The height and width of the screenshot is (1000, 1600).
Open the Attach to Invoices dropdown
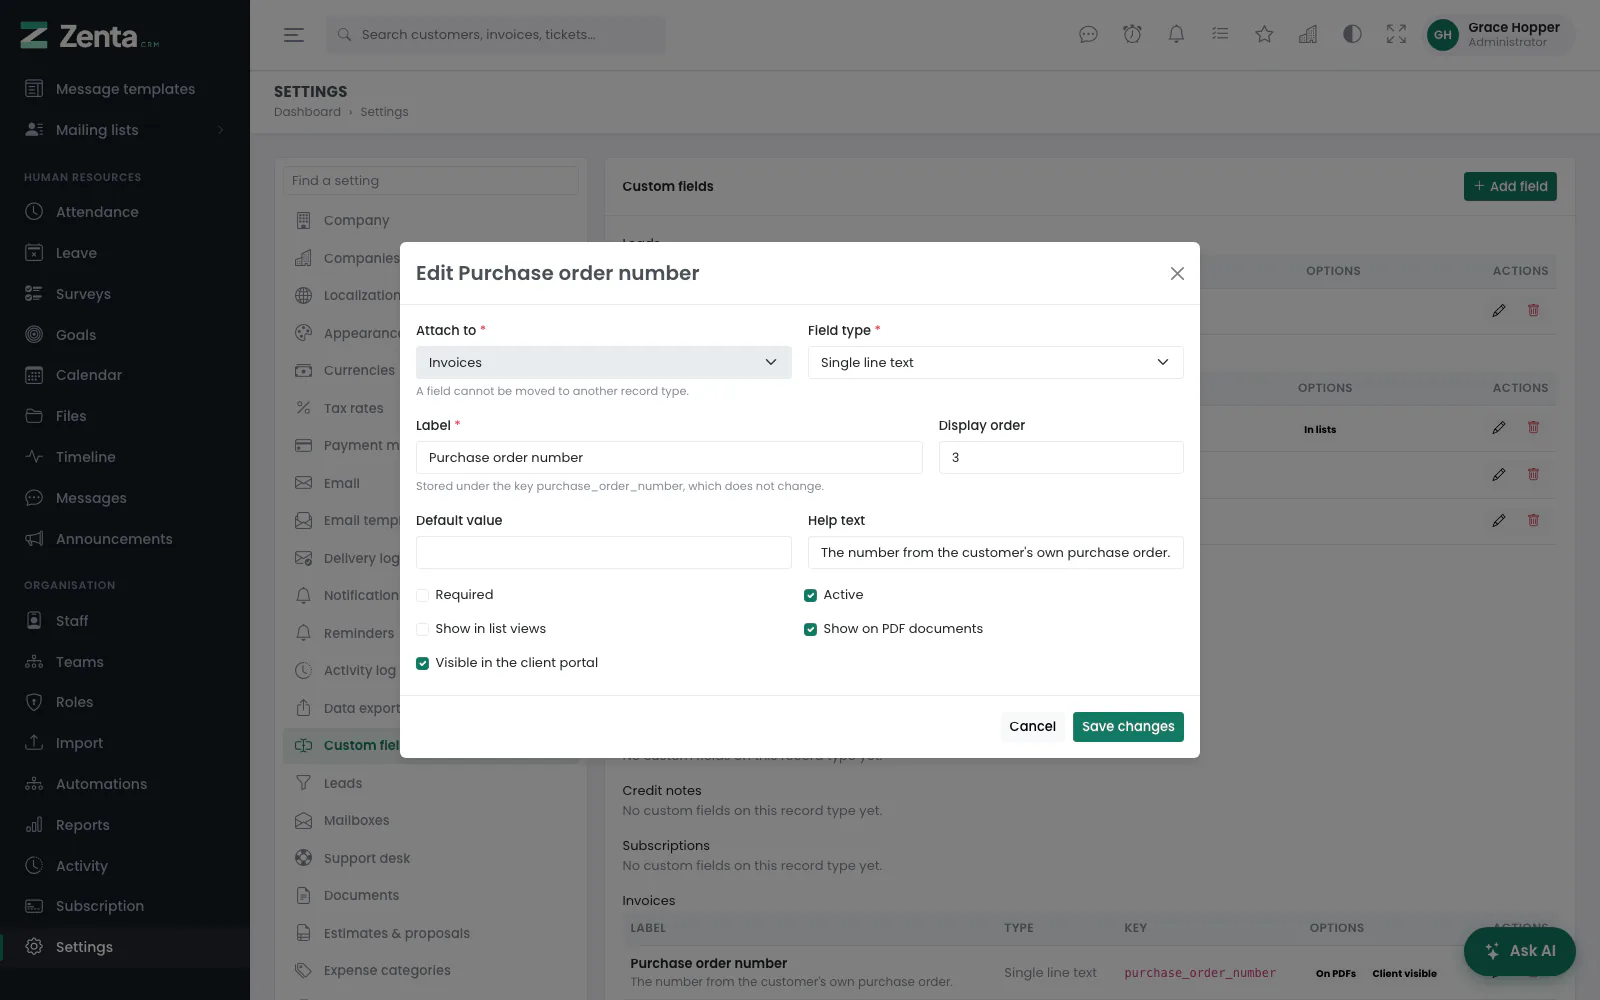point(604,362)
